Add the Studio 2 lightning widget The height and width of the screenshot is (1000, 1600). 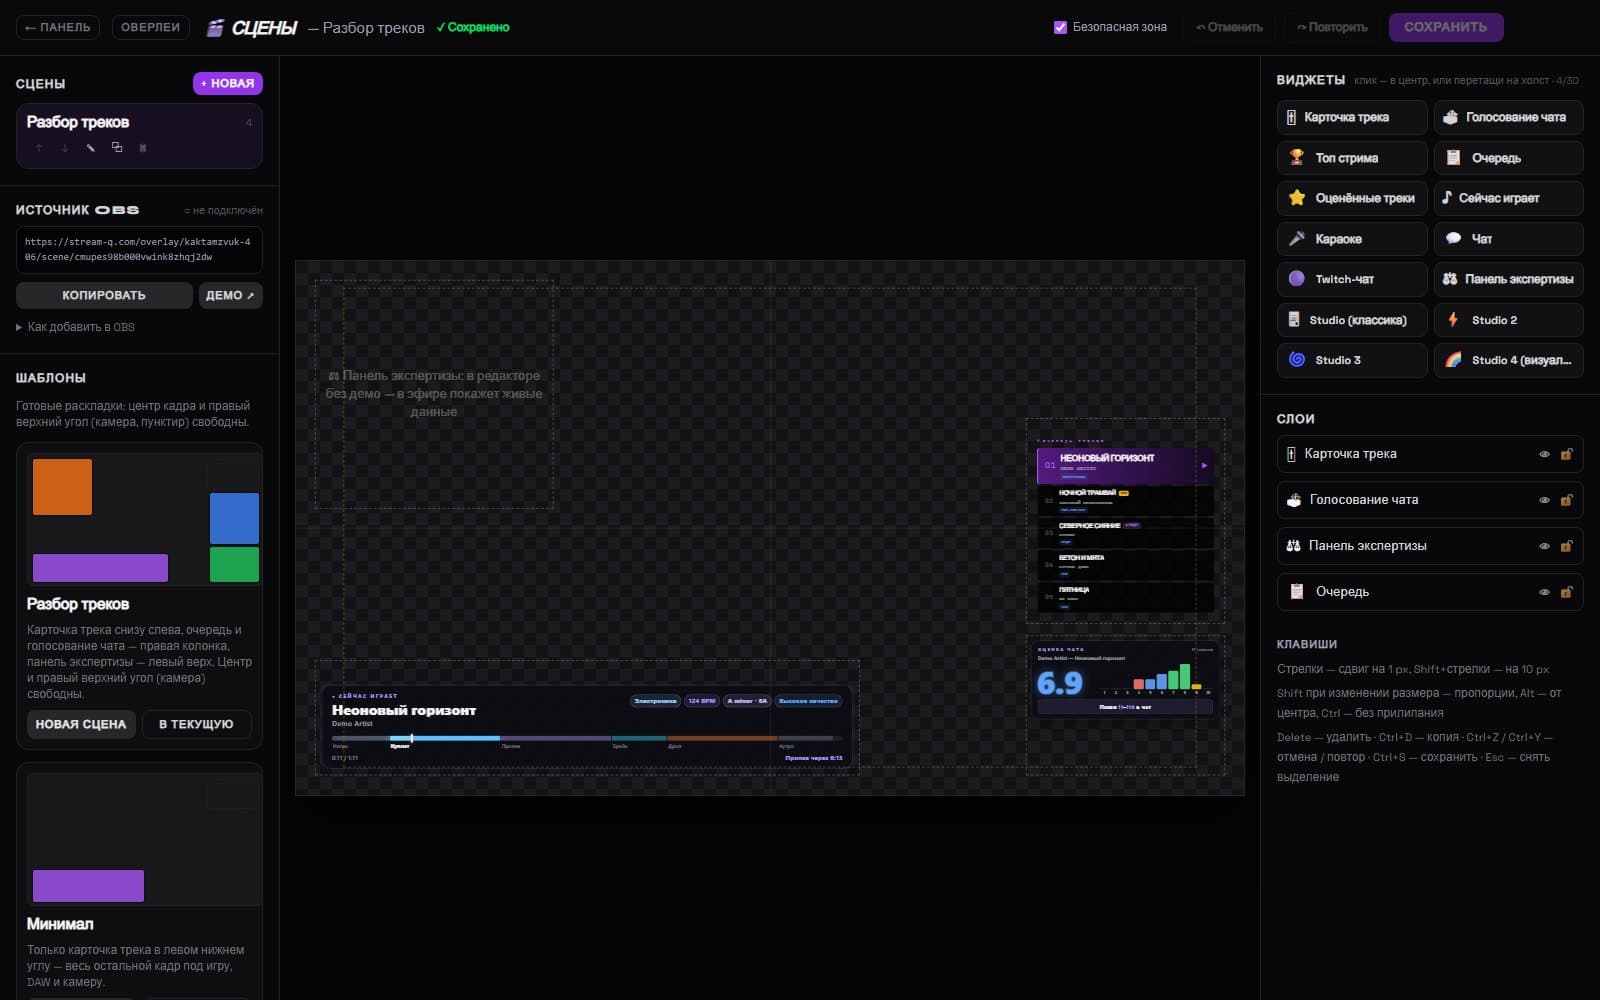pyautogui.click(x=1508, y=320)
